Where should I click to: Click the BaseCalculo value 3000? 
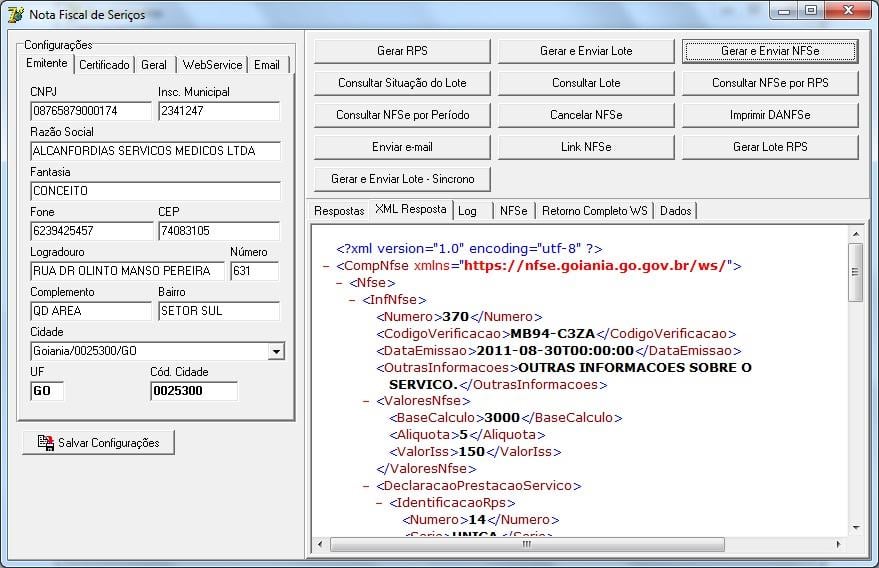click(502, 418)
